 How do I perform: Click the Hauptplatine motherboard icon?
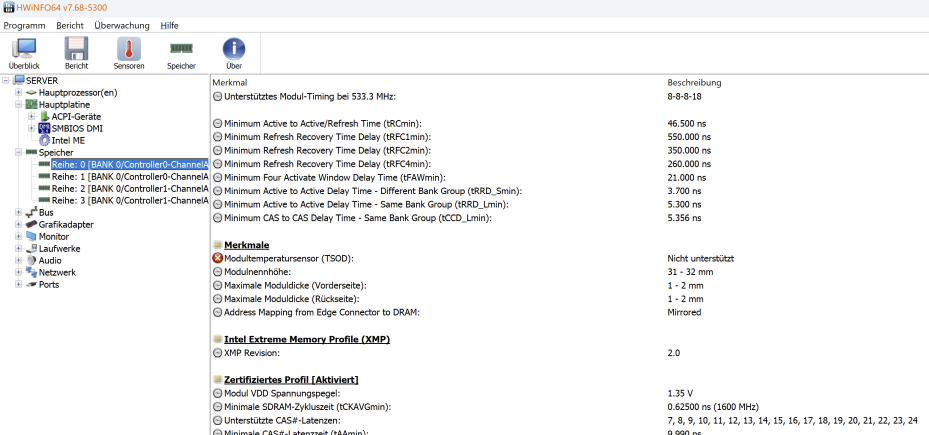32,105
